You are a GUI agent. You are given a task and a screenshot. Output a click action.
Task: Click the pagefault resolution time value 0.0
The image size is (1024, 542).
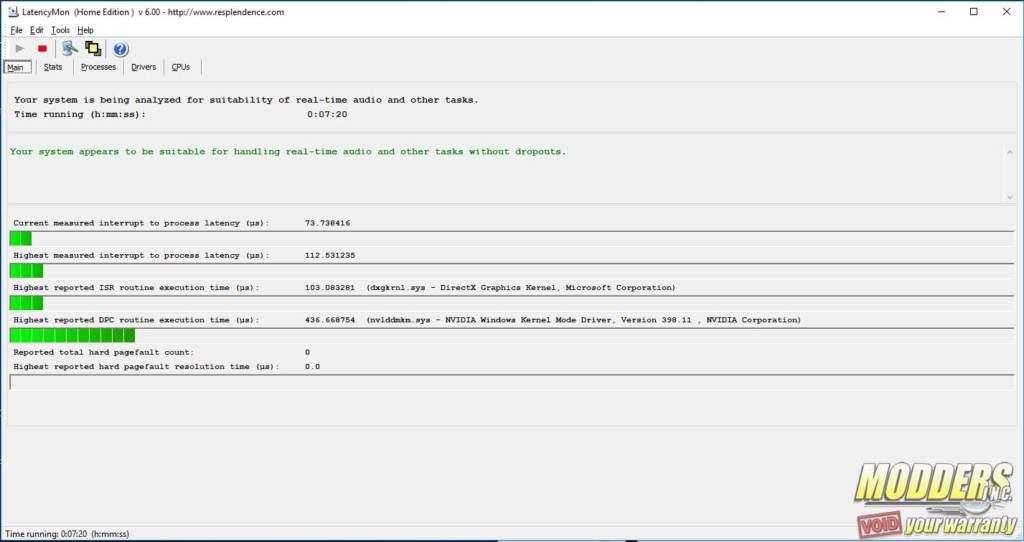(x=312, y=367)
